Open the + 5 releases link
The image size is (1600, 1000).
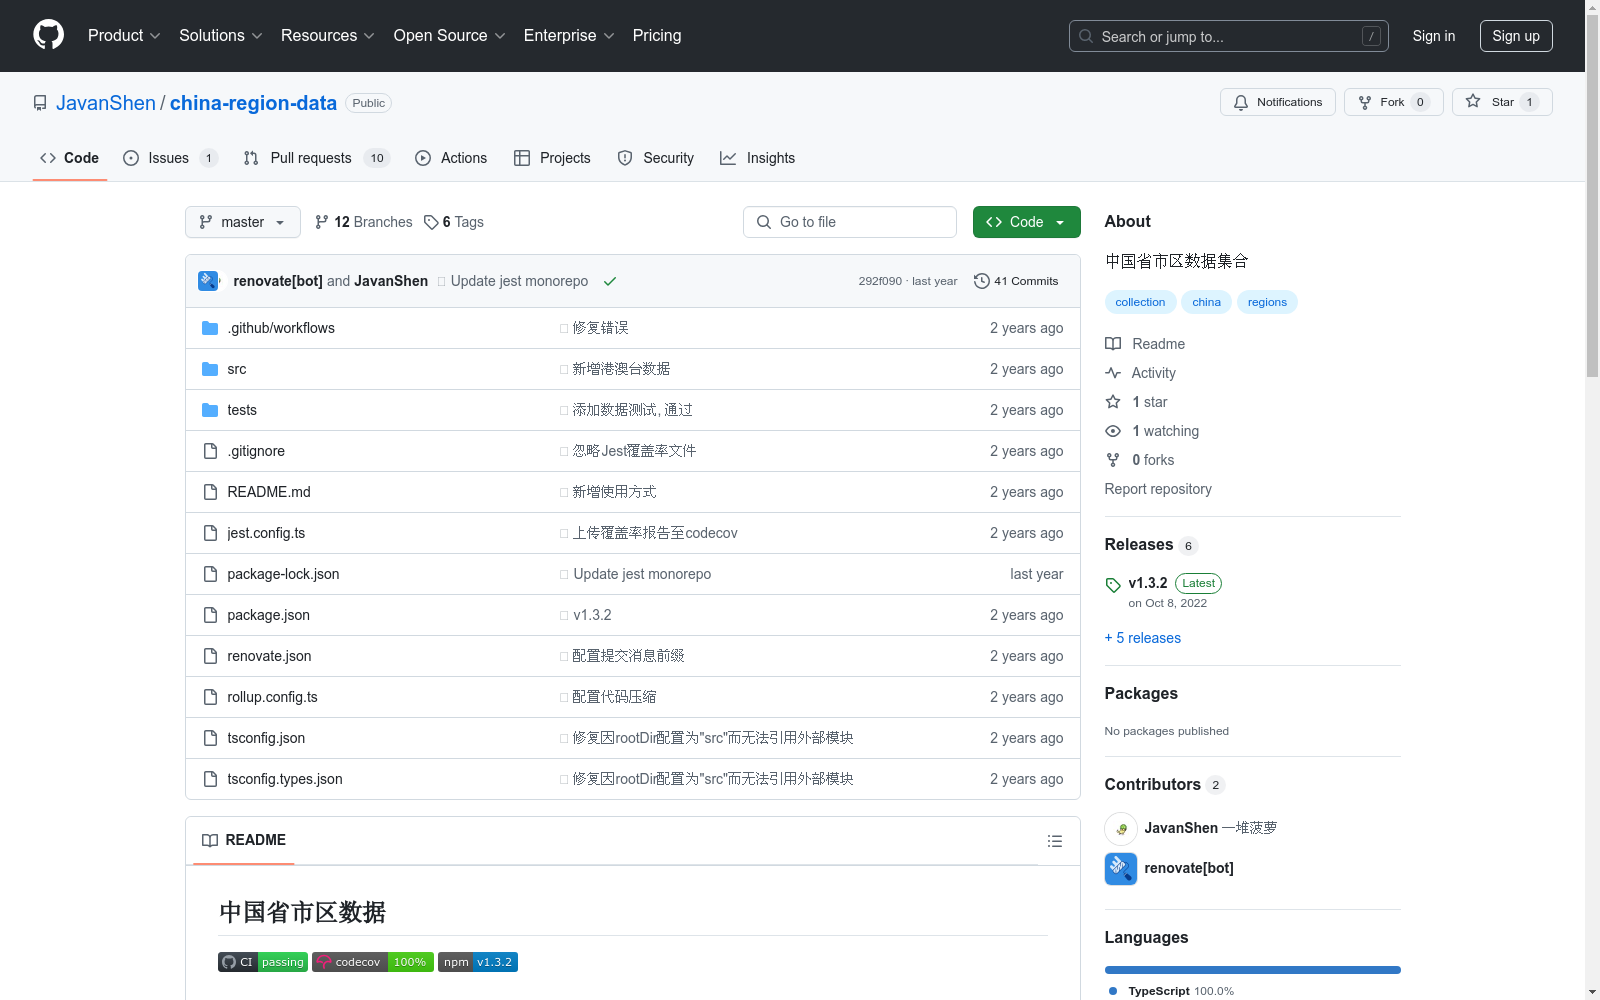[x=1143, y=638]
